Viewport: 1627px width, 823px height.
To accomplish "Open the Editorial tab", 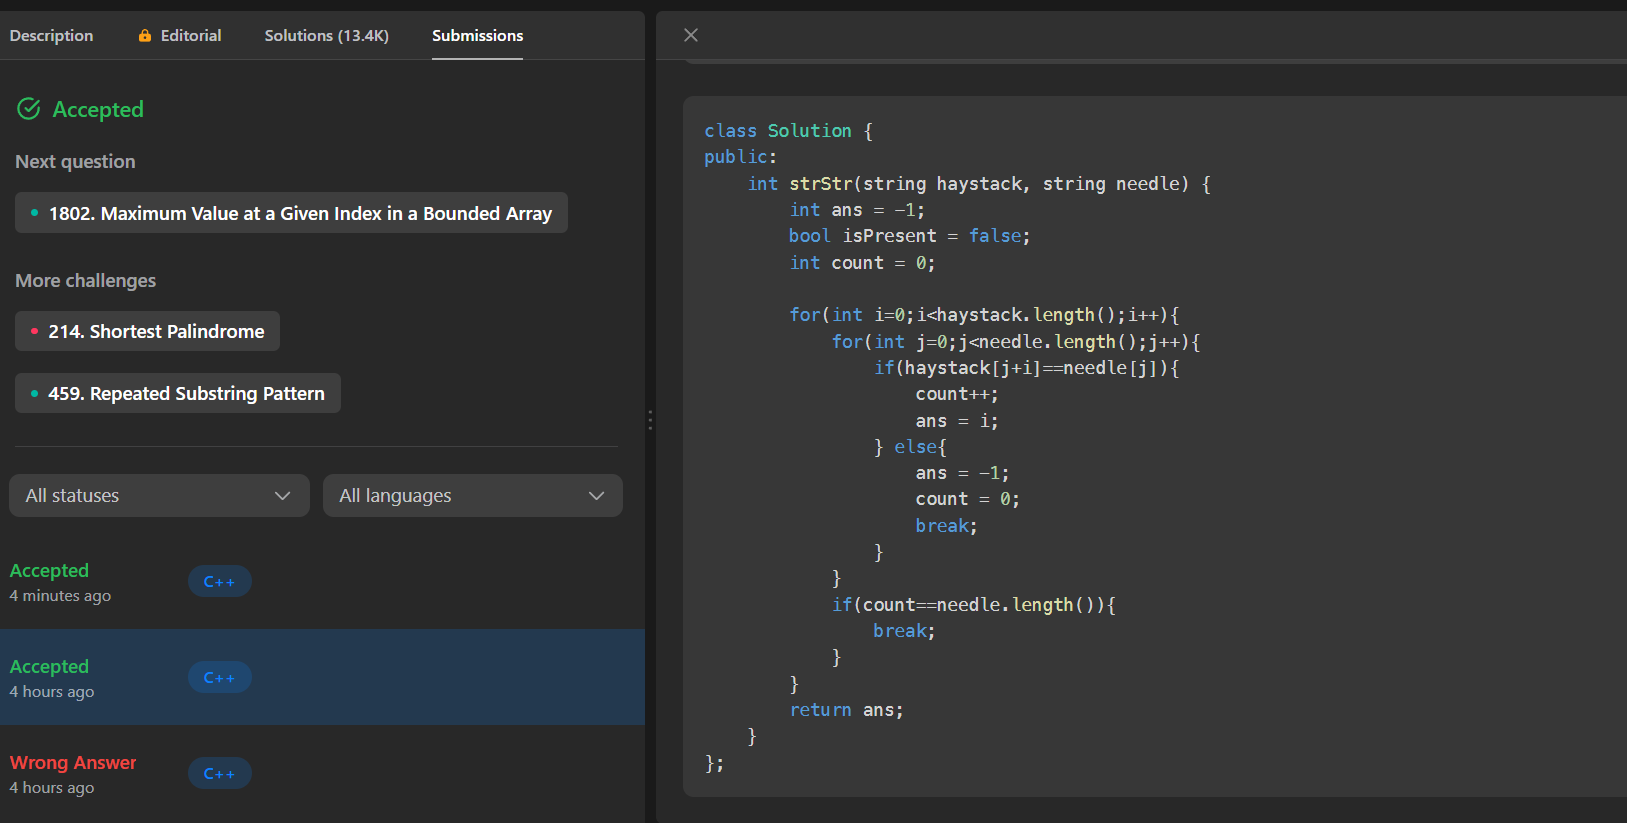I will click(x=180, y=36).
